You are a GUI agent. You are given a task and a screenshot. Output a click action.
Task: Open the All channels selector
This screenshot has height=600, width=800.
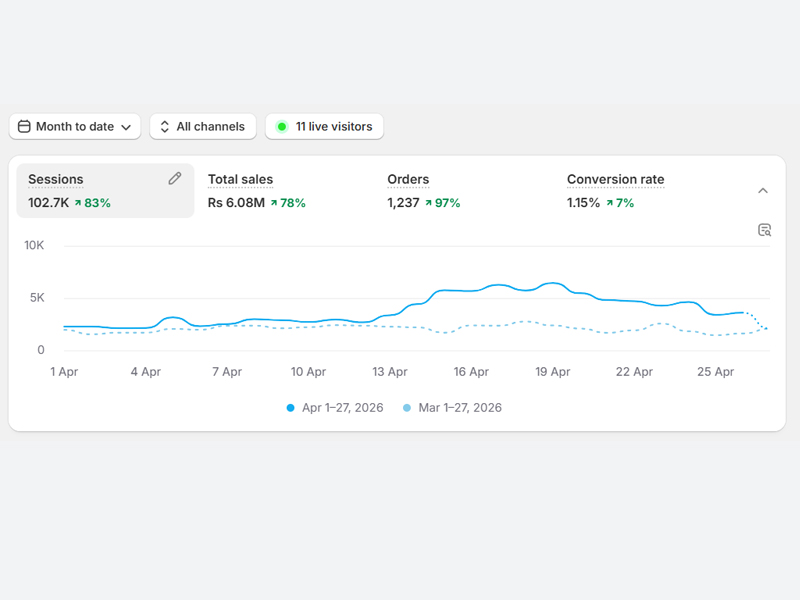[x=203, y=127]
